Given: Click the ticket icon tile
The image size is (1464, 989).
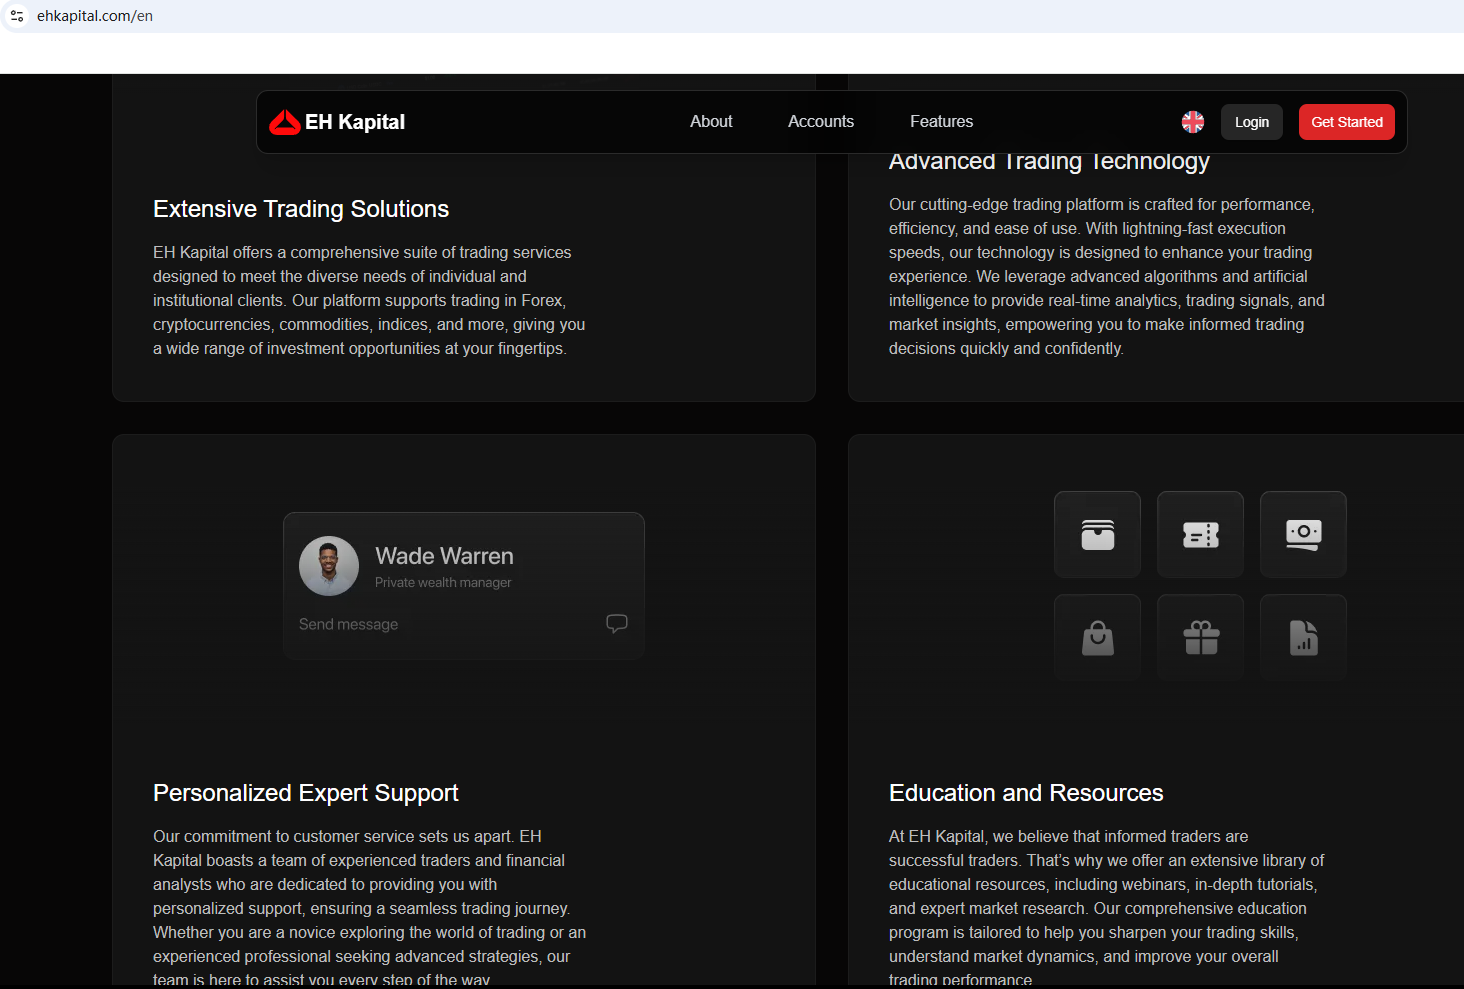Looking at the screenshot, I should [1200, 534].
